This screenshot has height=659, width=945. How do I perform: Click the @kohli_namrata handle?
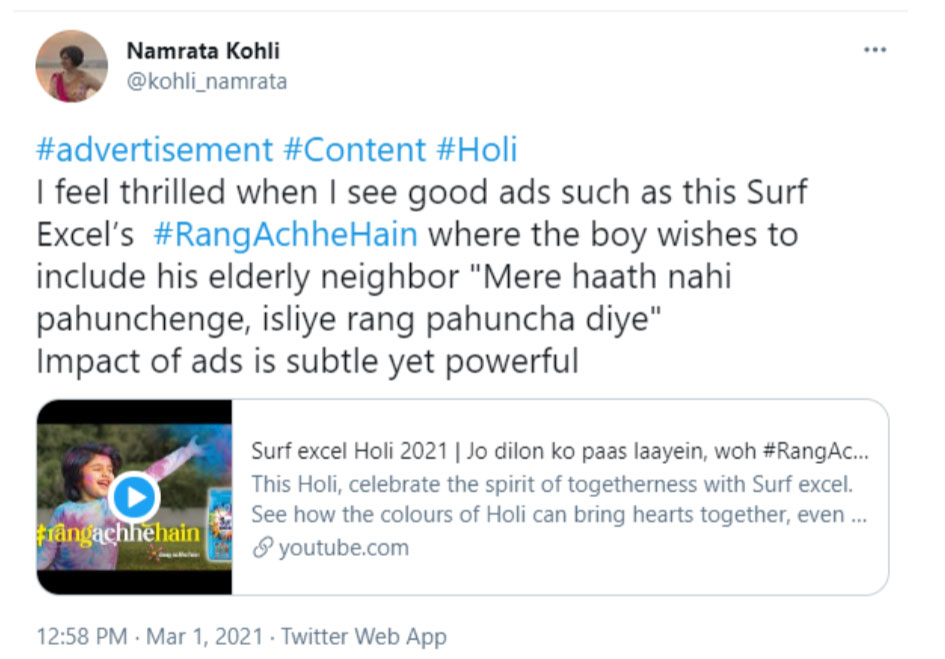coord(206,82)
